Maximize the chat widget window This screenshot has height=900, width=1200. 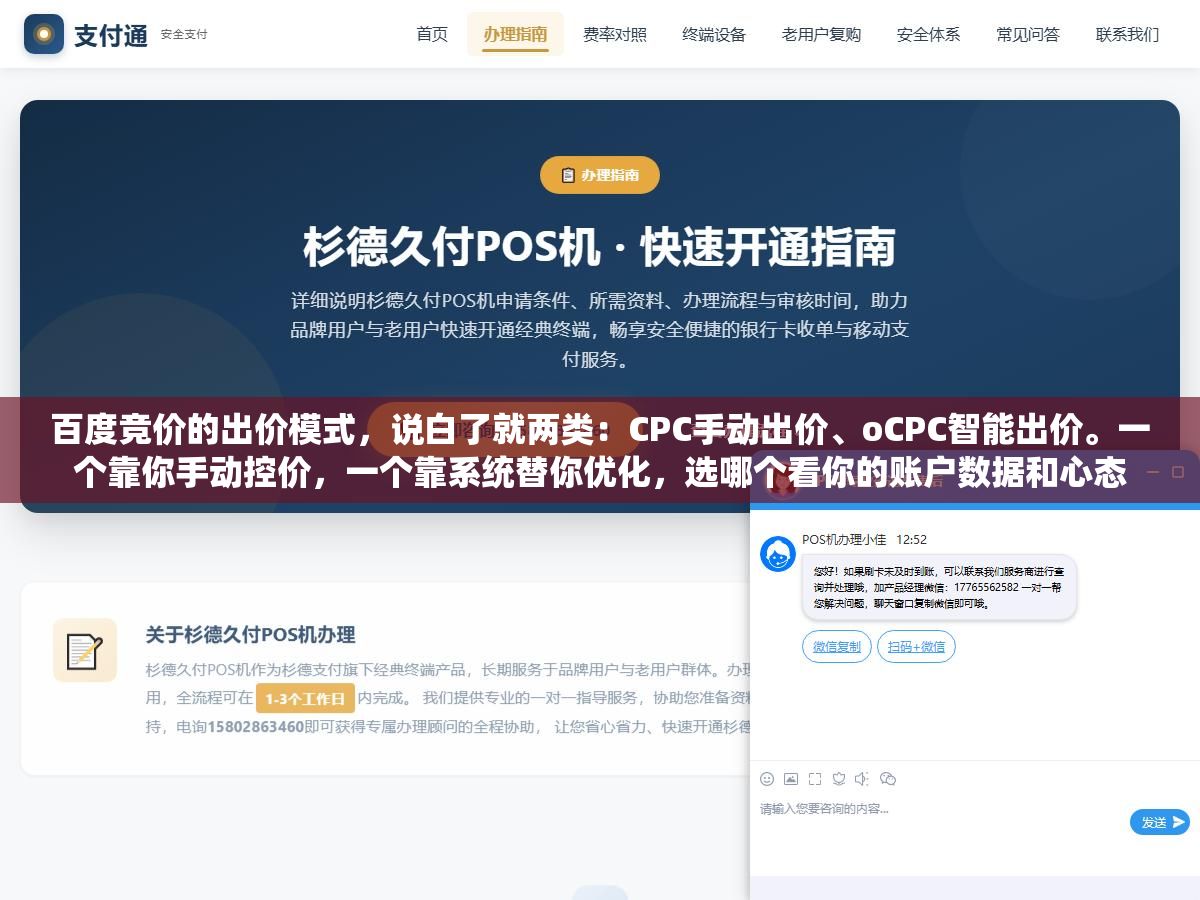(1177, 472)
